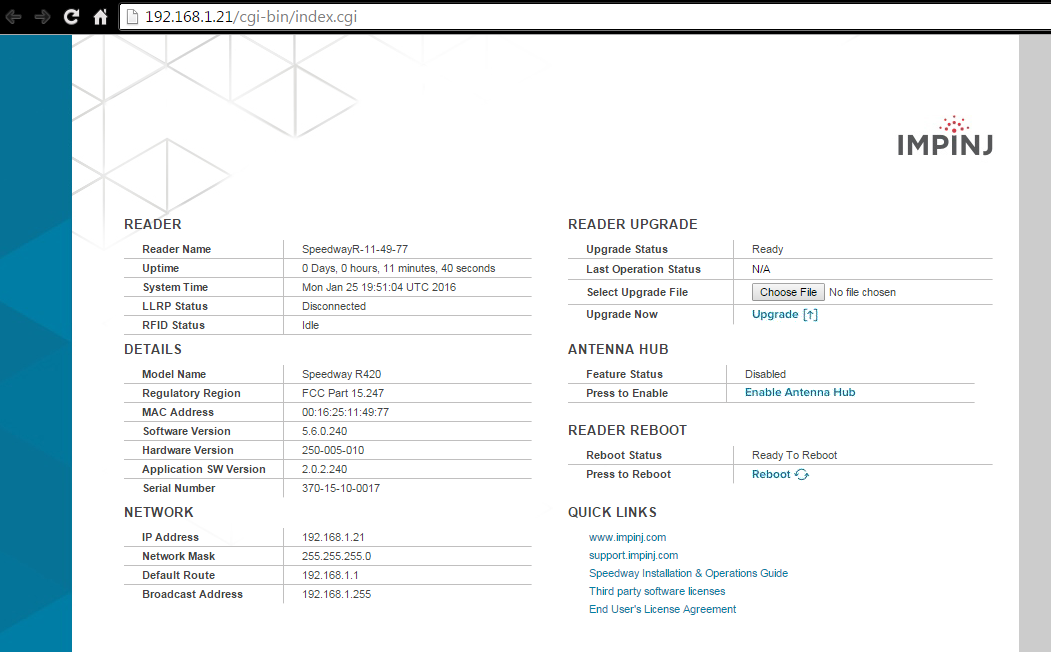Click the antenna hub Feature Status Disabled
Image resolution: width=1051 pixels, height=652 pixels.
click(x=765, y=374)
